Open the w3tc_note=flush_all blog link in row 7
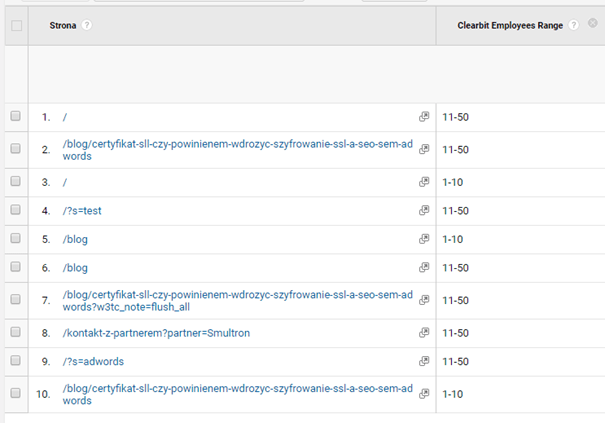The height and width of the screenshot is (423, 605). coord(236,300)
